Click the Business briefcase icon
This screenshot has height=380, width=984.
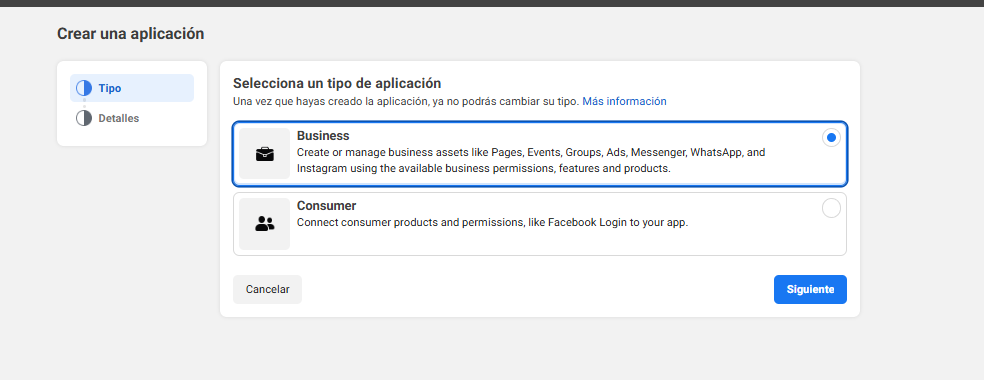click(x=265, y=154)
